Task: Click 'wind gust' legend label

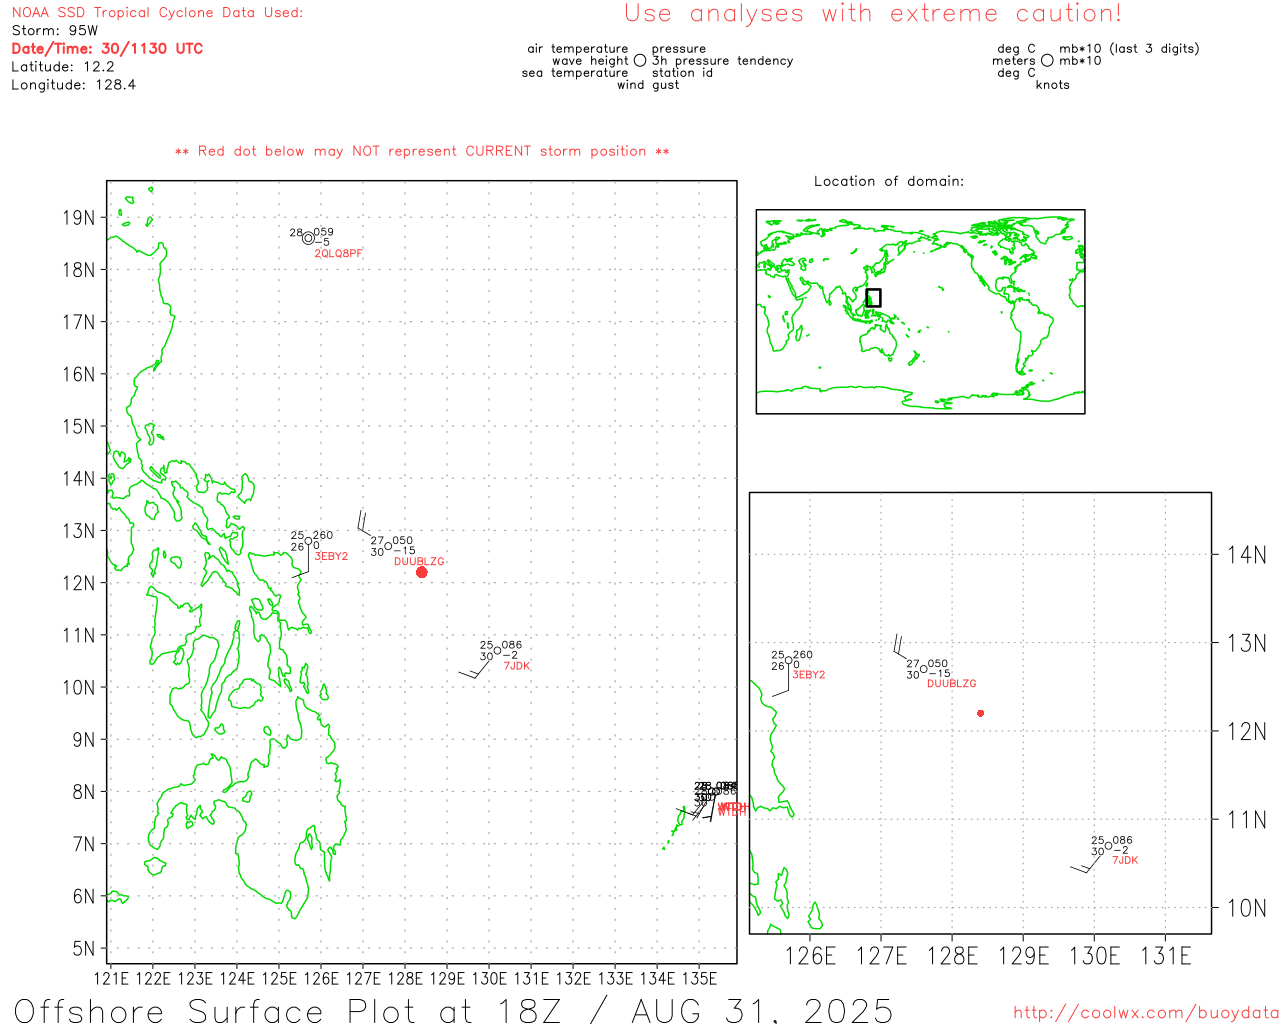Action: (x=648, y=85)
